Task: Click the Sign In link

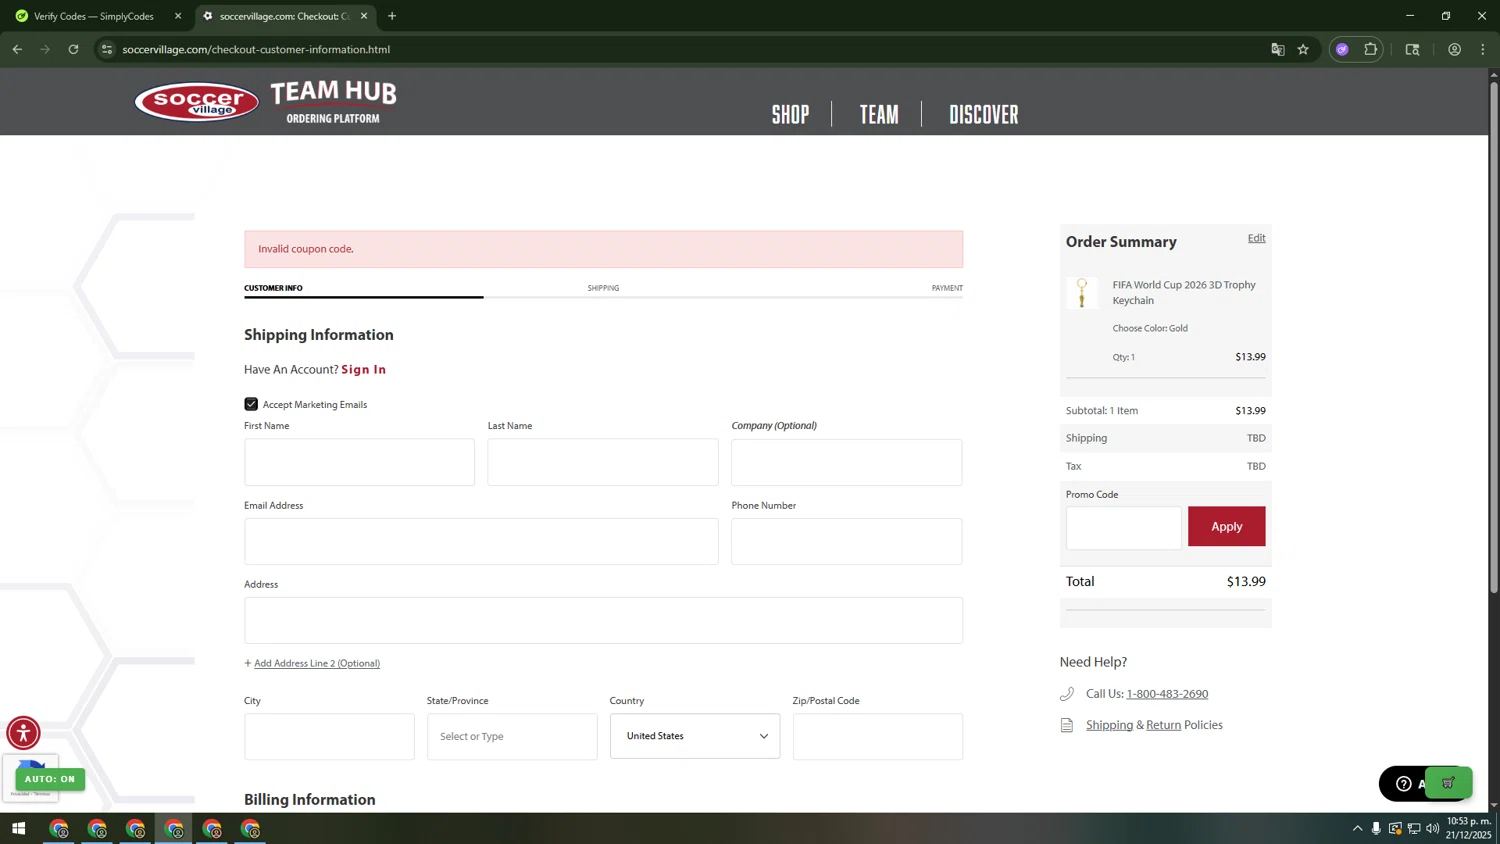Action: (x=364, y=369)
